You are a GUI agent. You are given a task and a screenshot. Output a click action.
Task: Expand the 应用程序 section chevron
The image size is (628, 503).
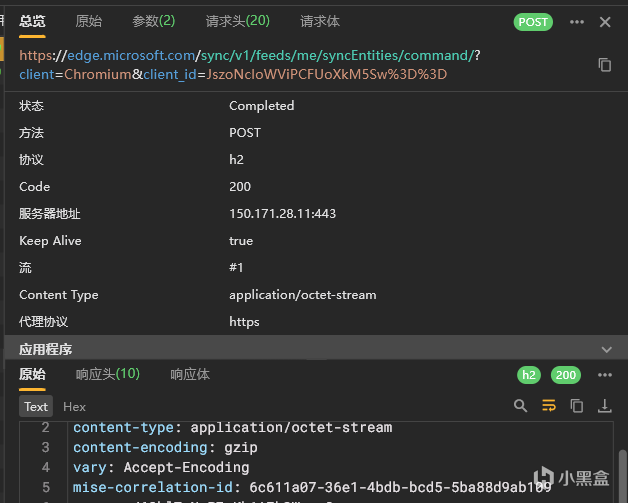click(606, 349)
